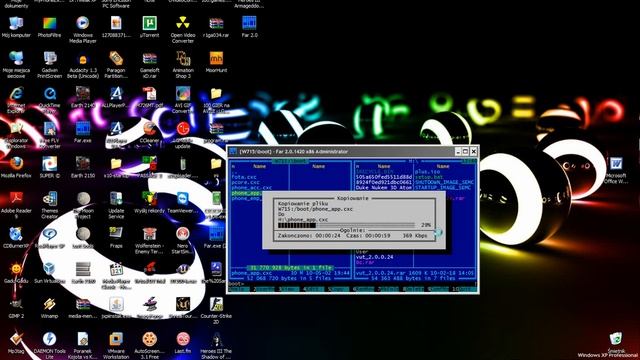Select the Paragon Partition desktop icon
The image size is (640, 360).
[116, 65]
